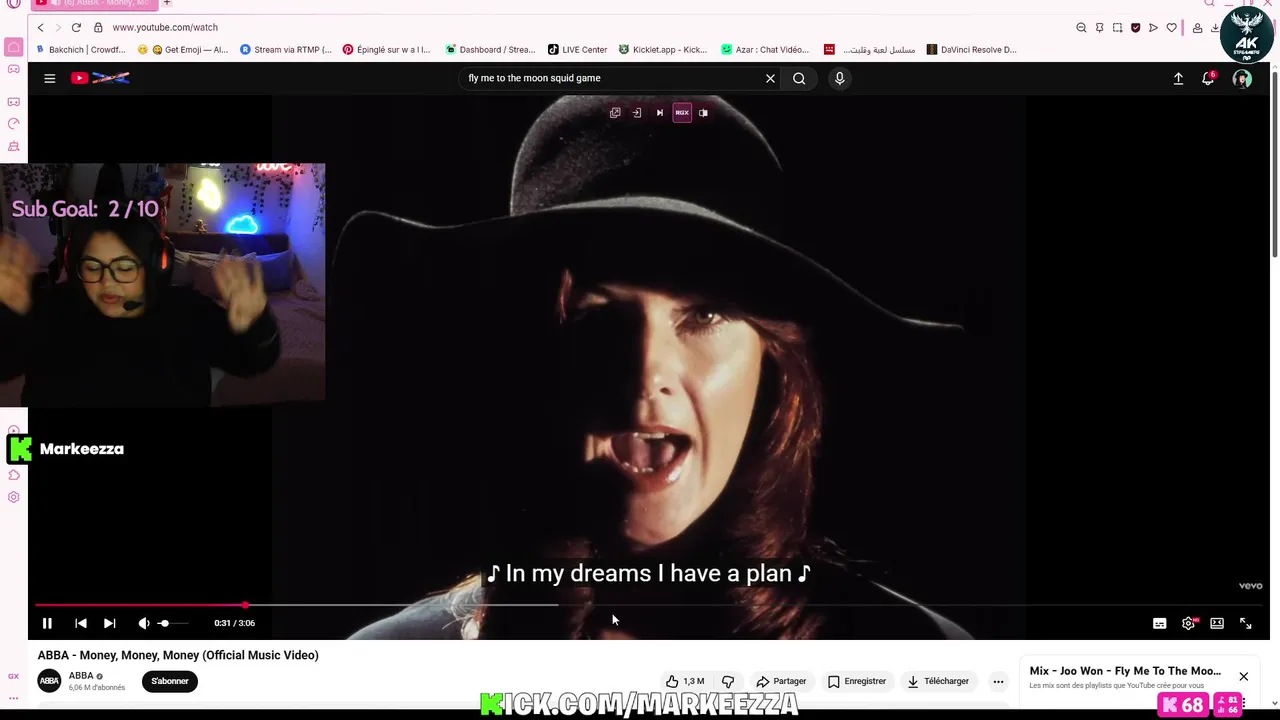The image size is (1280, 720).
Task: Open a new browser tab with plus
Action: click(x=167, y=4)
